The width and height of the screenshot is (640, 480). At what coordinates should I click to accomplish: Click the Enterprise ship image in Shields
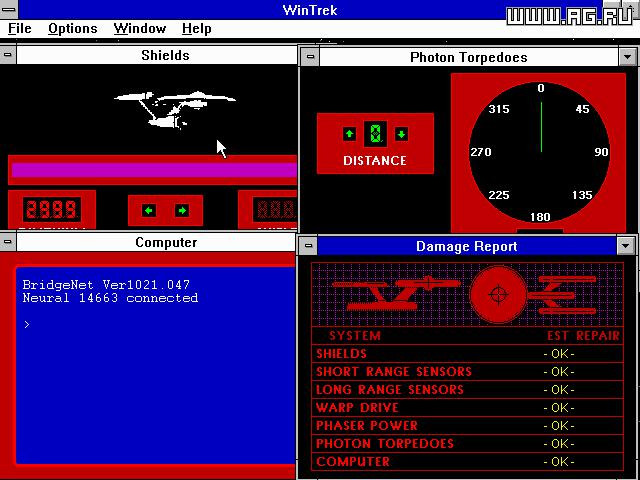pos(175,109)
